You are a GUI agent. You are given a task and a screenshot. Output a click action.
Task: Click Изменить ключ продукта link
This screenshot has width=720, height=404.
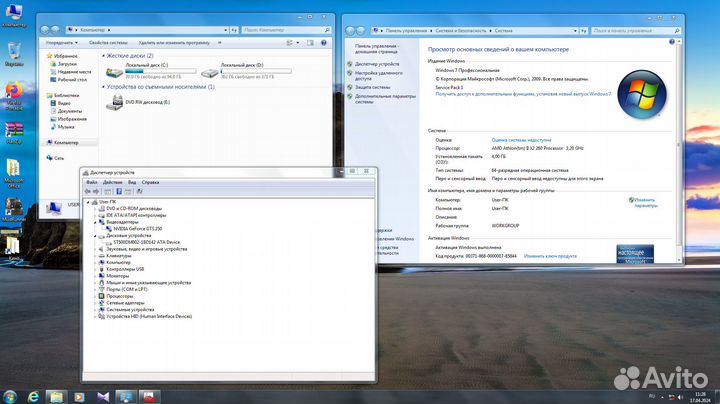pyautogui.click(x=550, y=256)
